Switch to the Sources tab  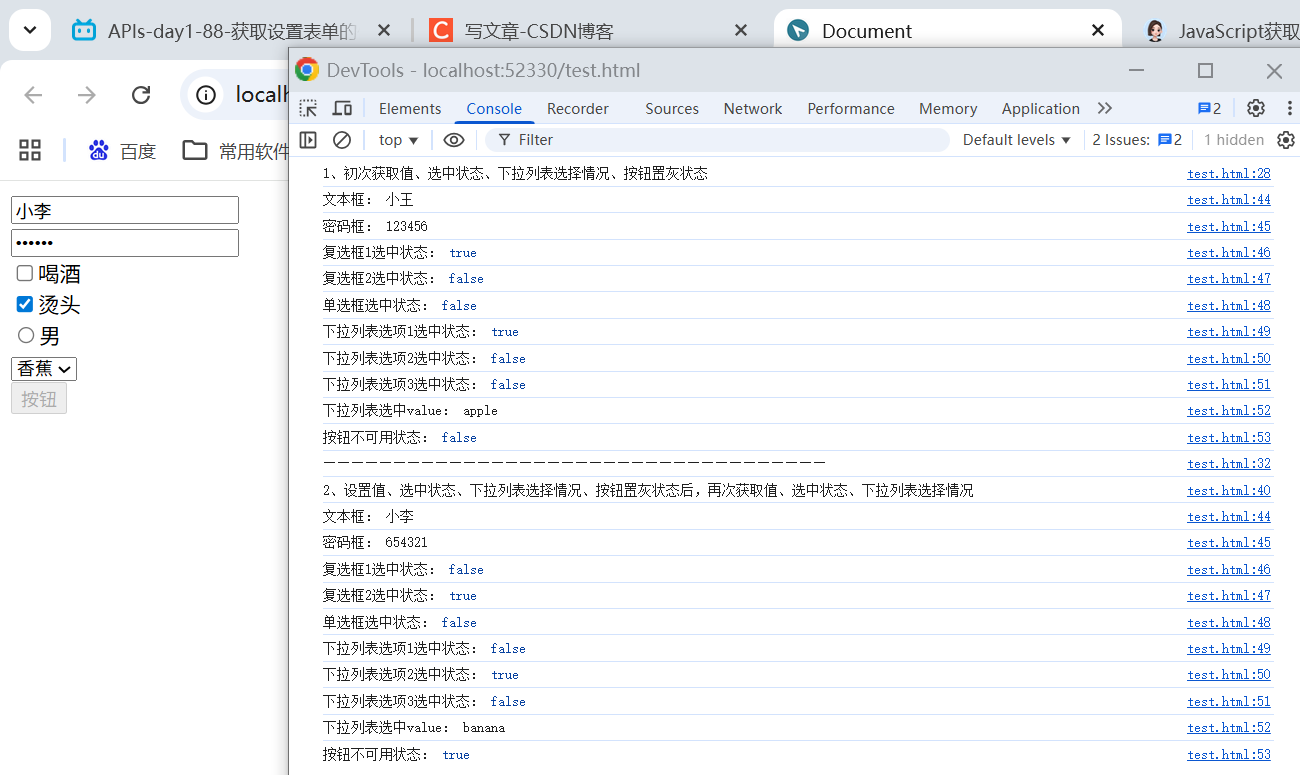click(x=672, y=109)
